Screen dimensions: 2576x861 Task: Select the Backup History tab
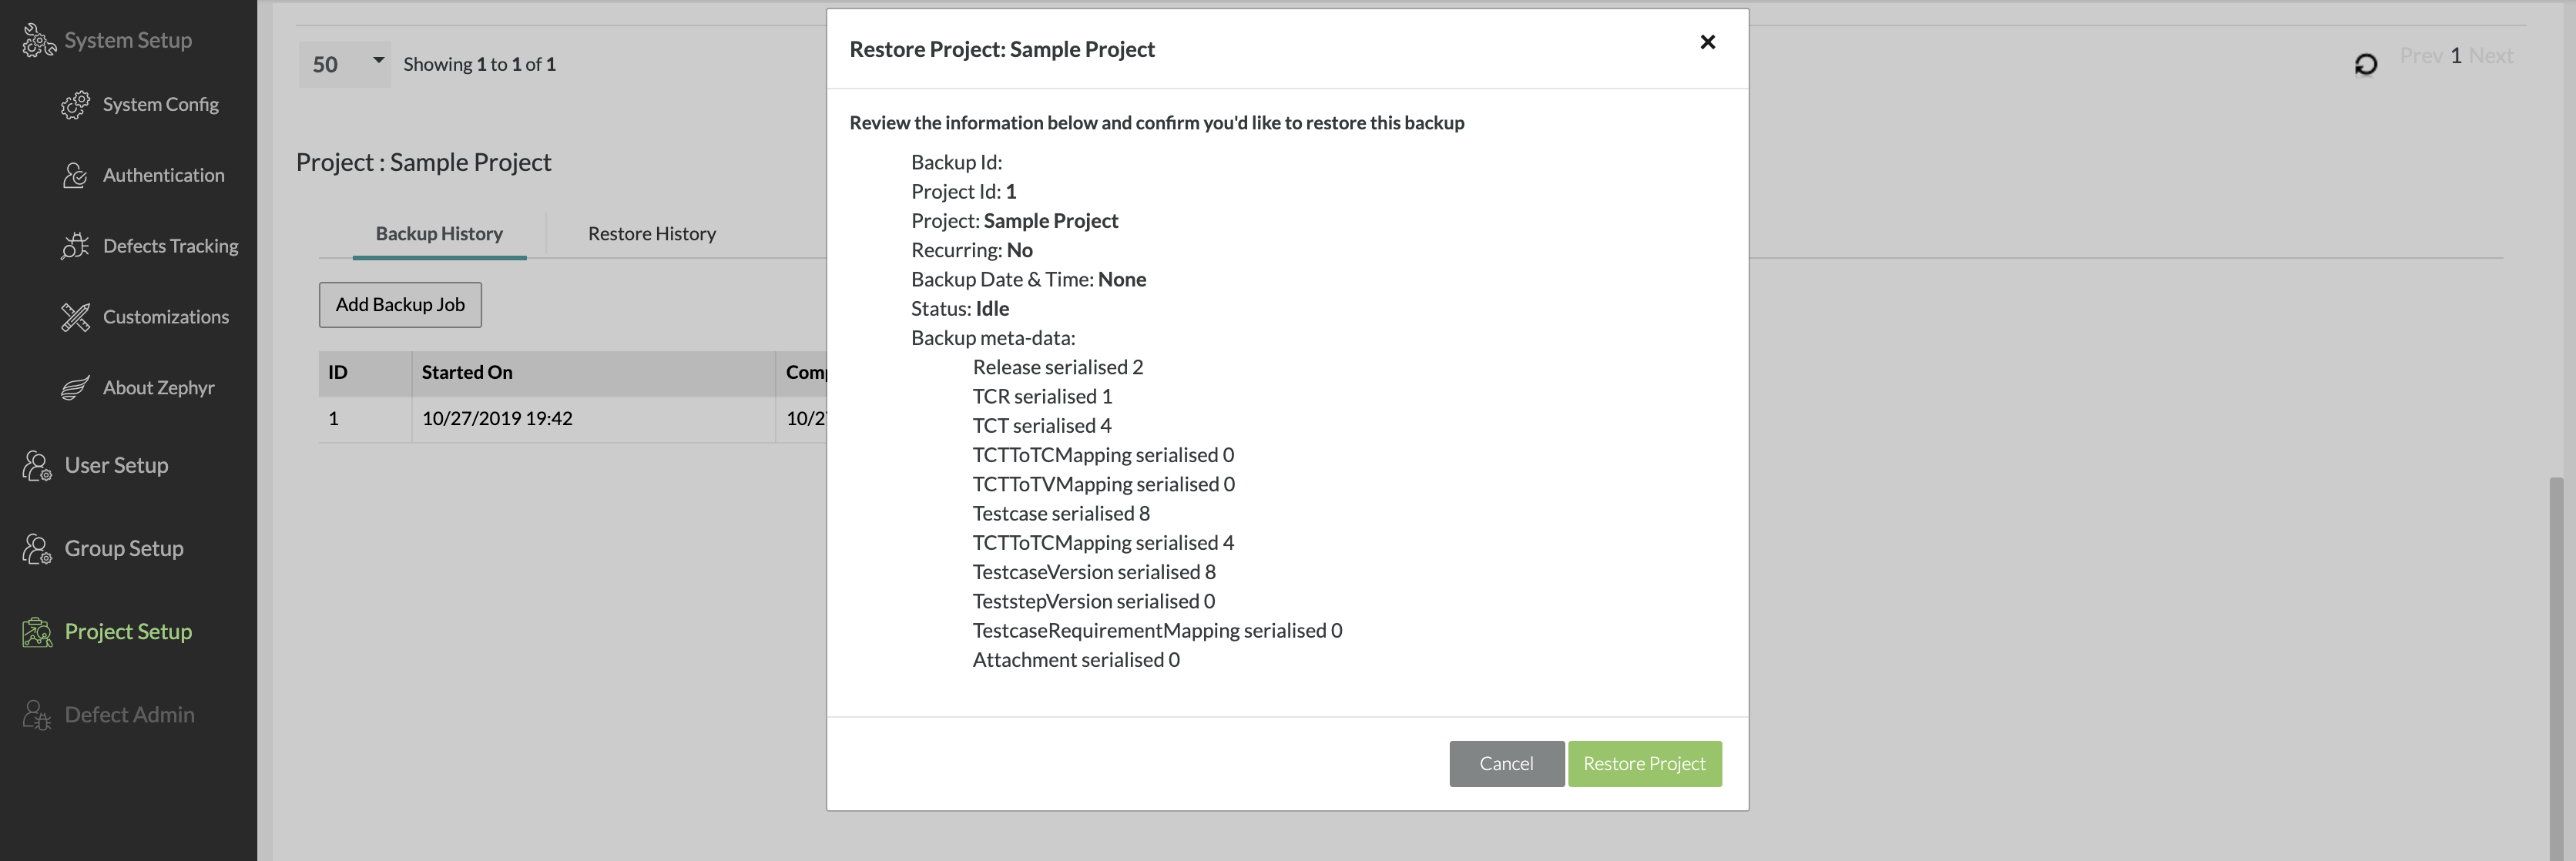(x=439, y=234)
